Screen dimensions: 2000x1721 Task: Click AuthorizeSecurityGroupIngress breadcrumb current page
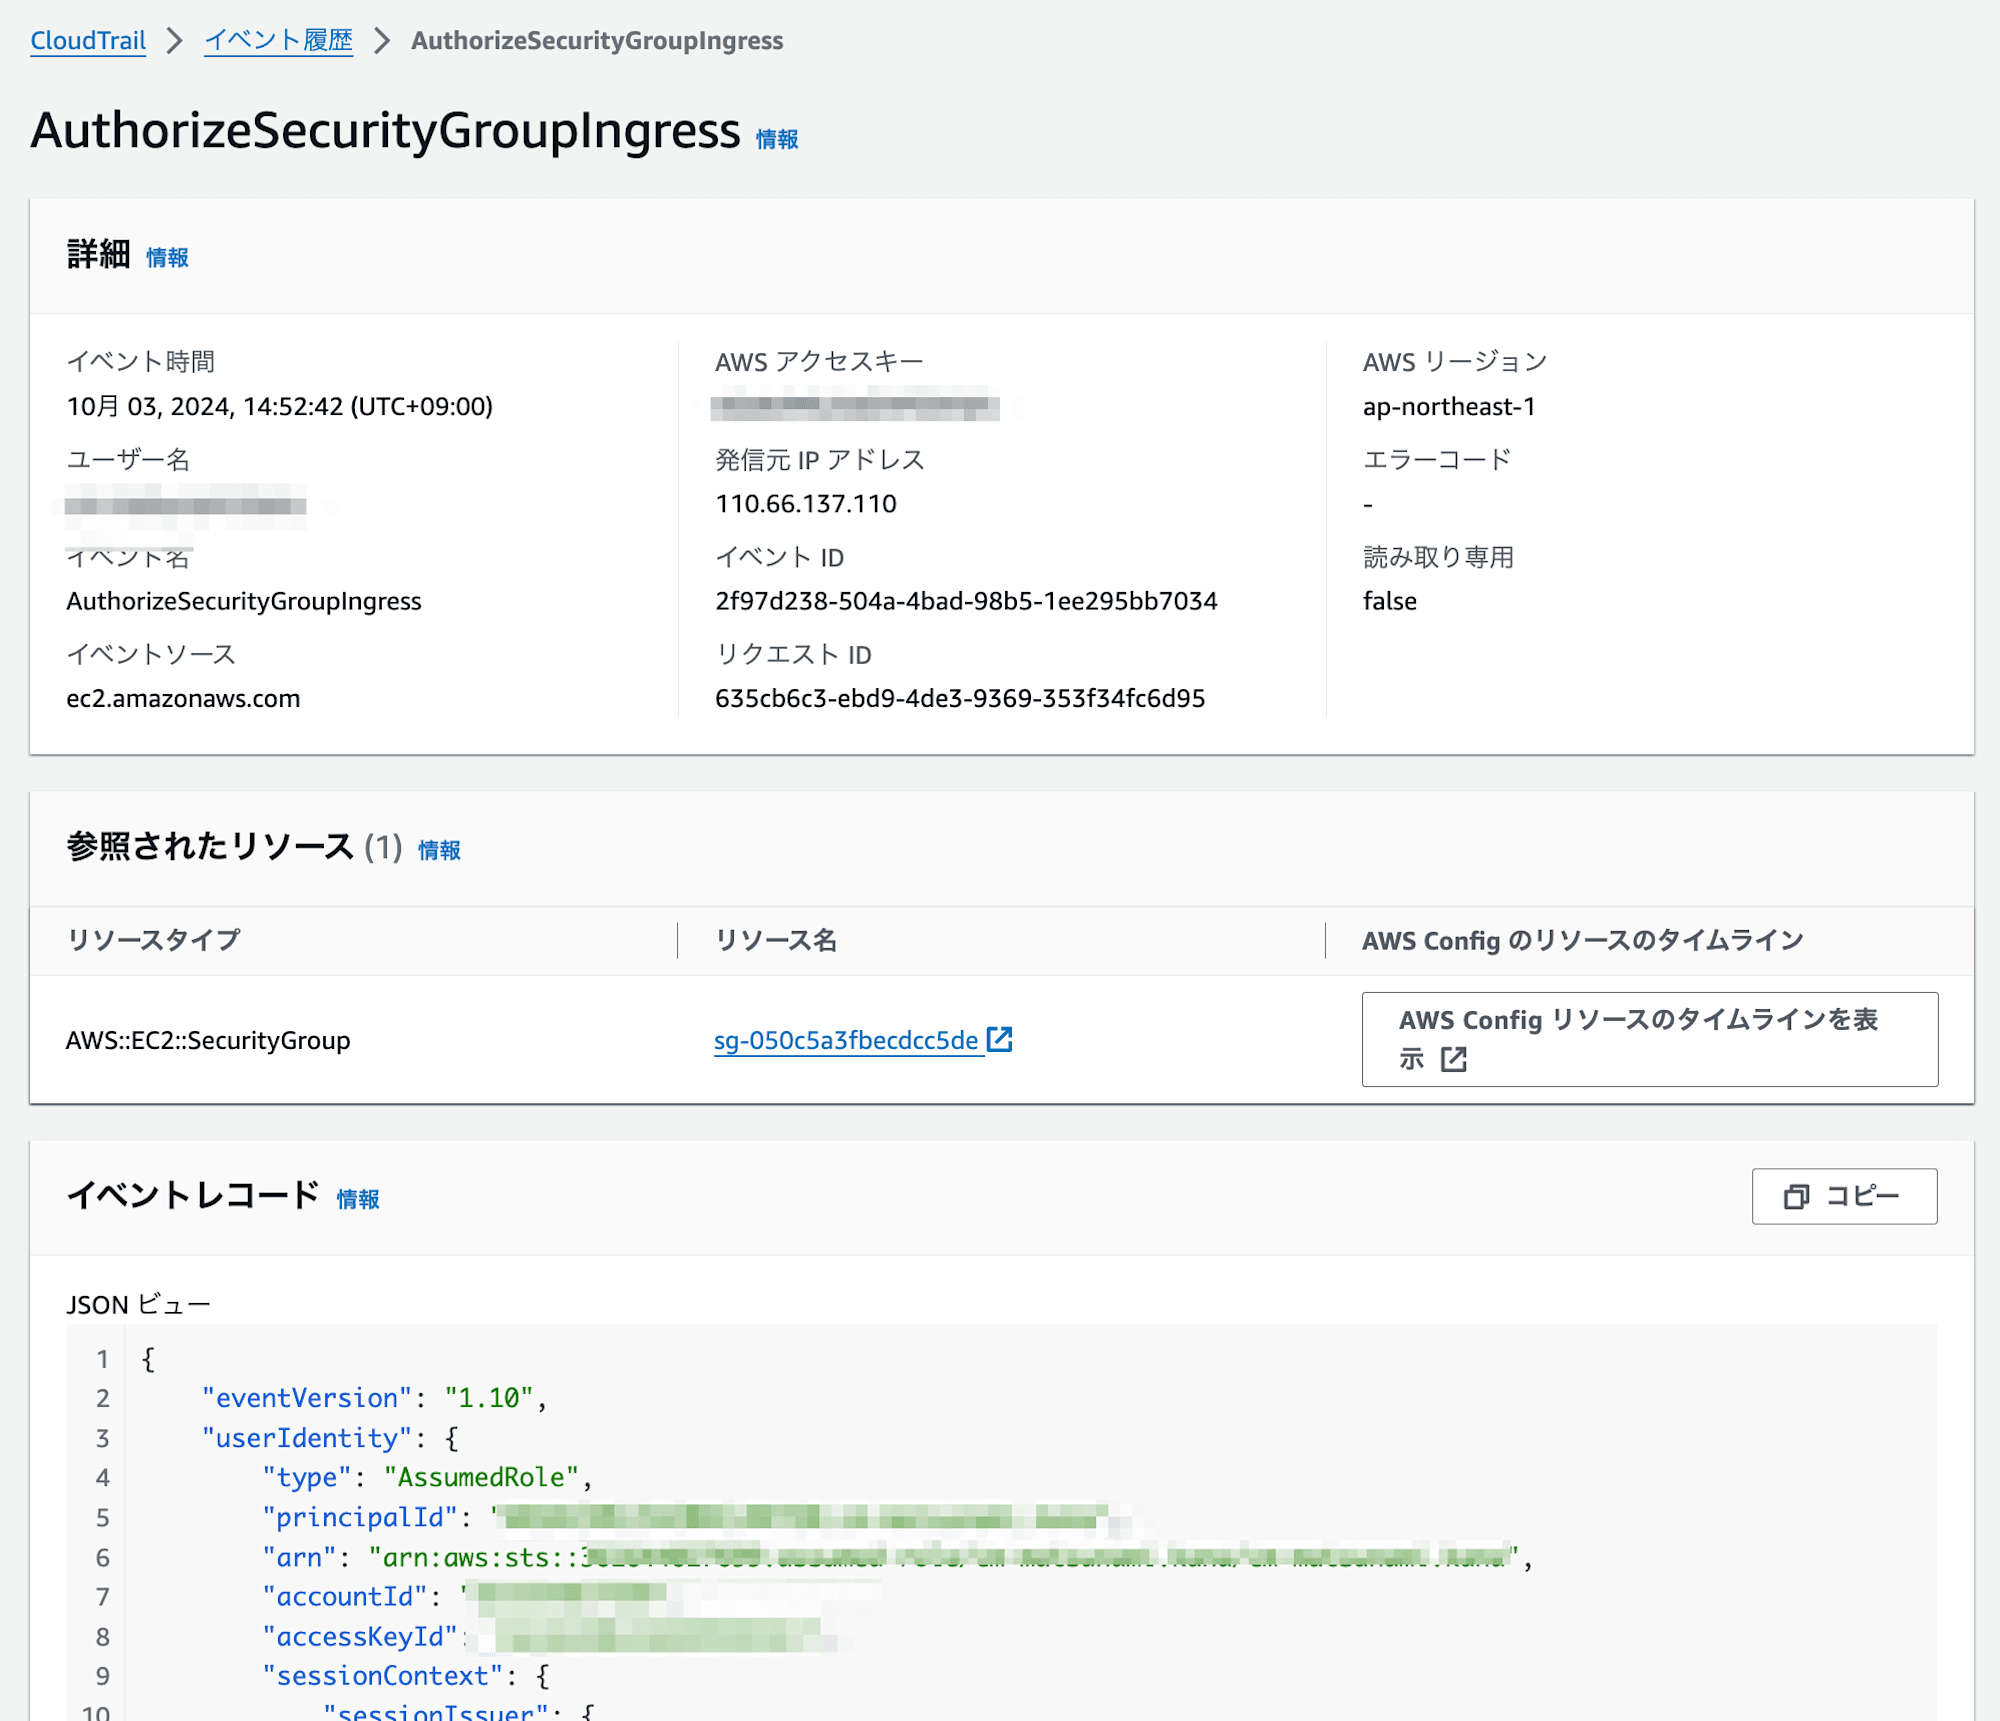[x=597, y=40]
